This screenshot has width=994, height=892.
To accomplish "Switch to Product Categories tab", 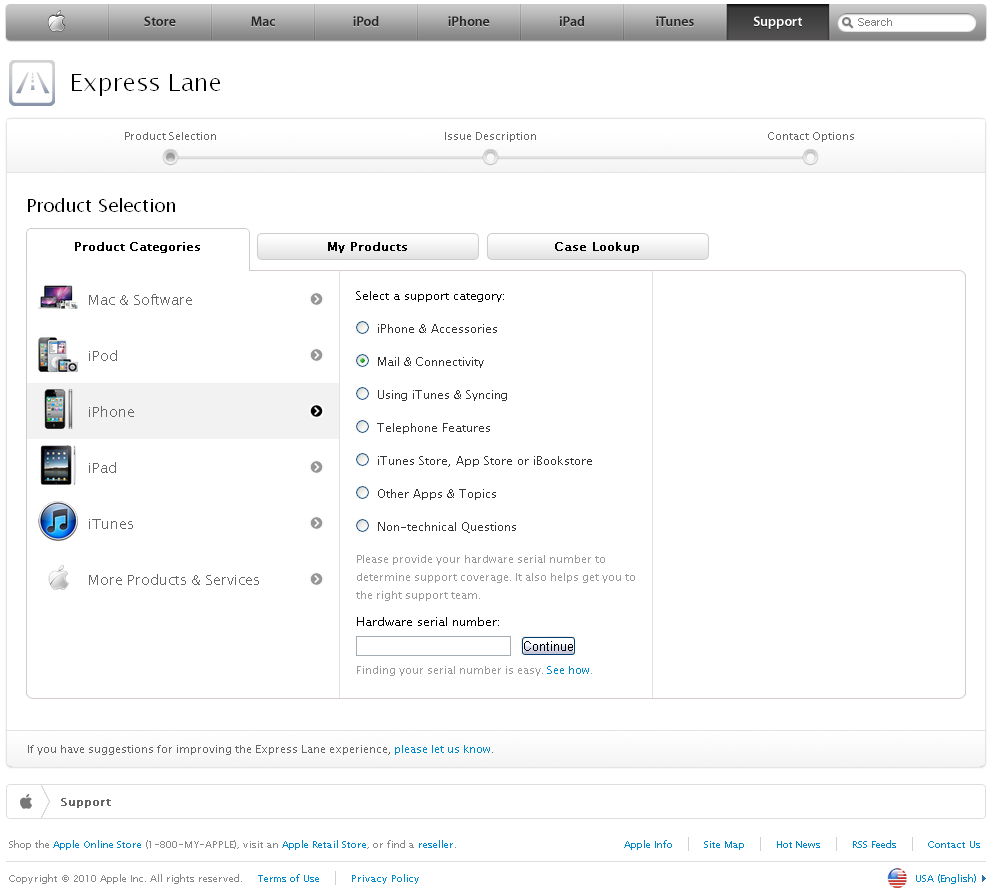I will click(138, 247).
